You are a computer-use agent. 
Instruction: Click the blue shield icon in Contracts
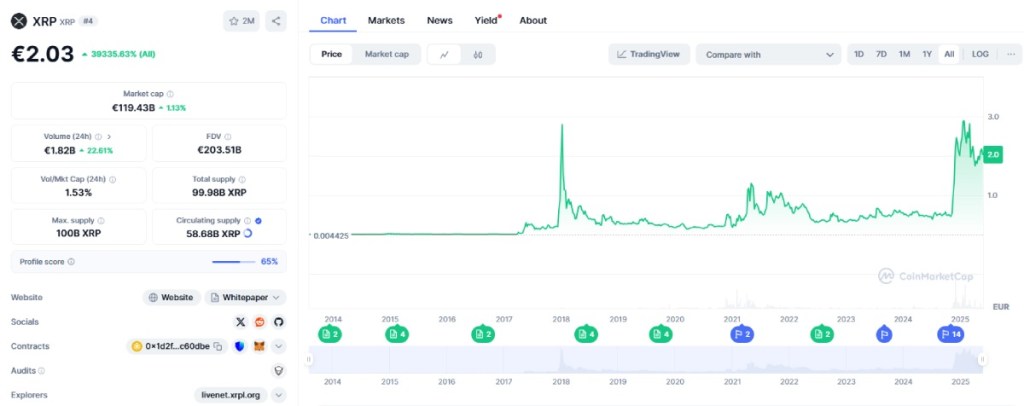click(240, 346)
